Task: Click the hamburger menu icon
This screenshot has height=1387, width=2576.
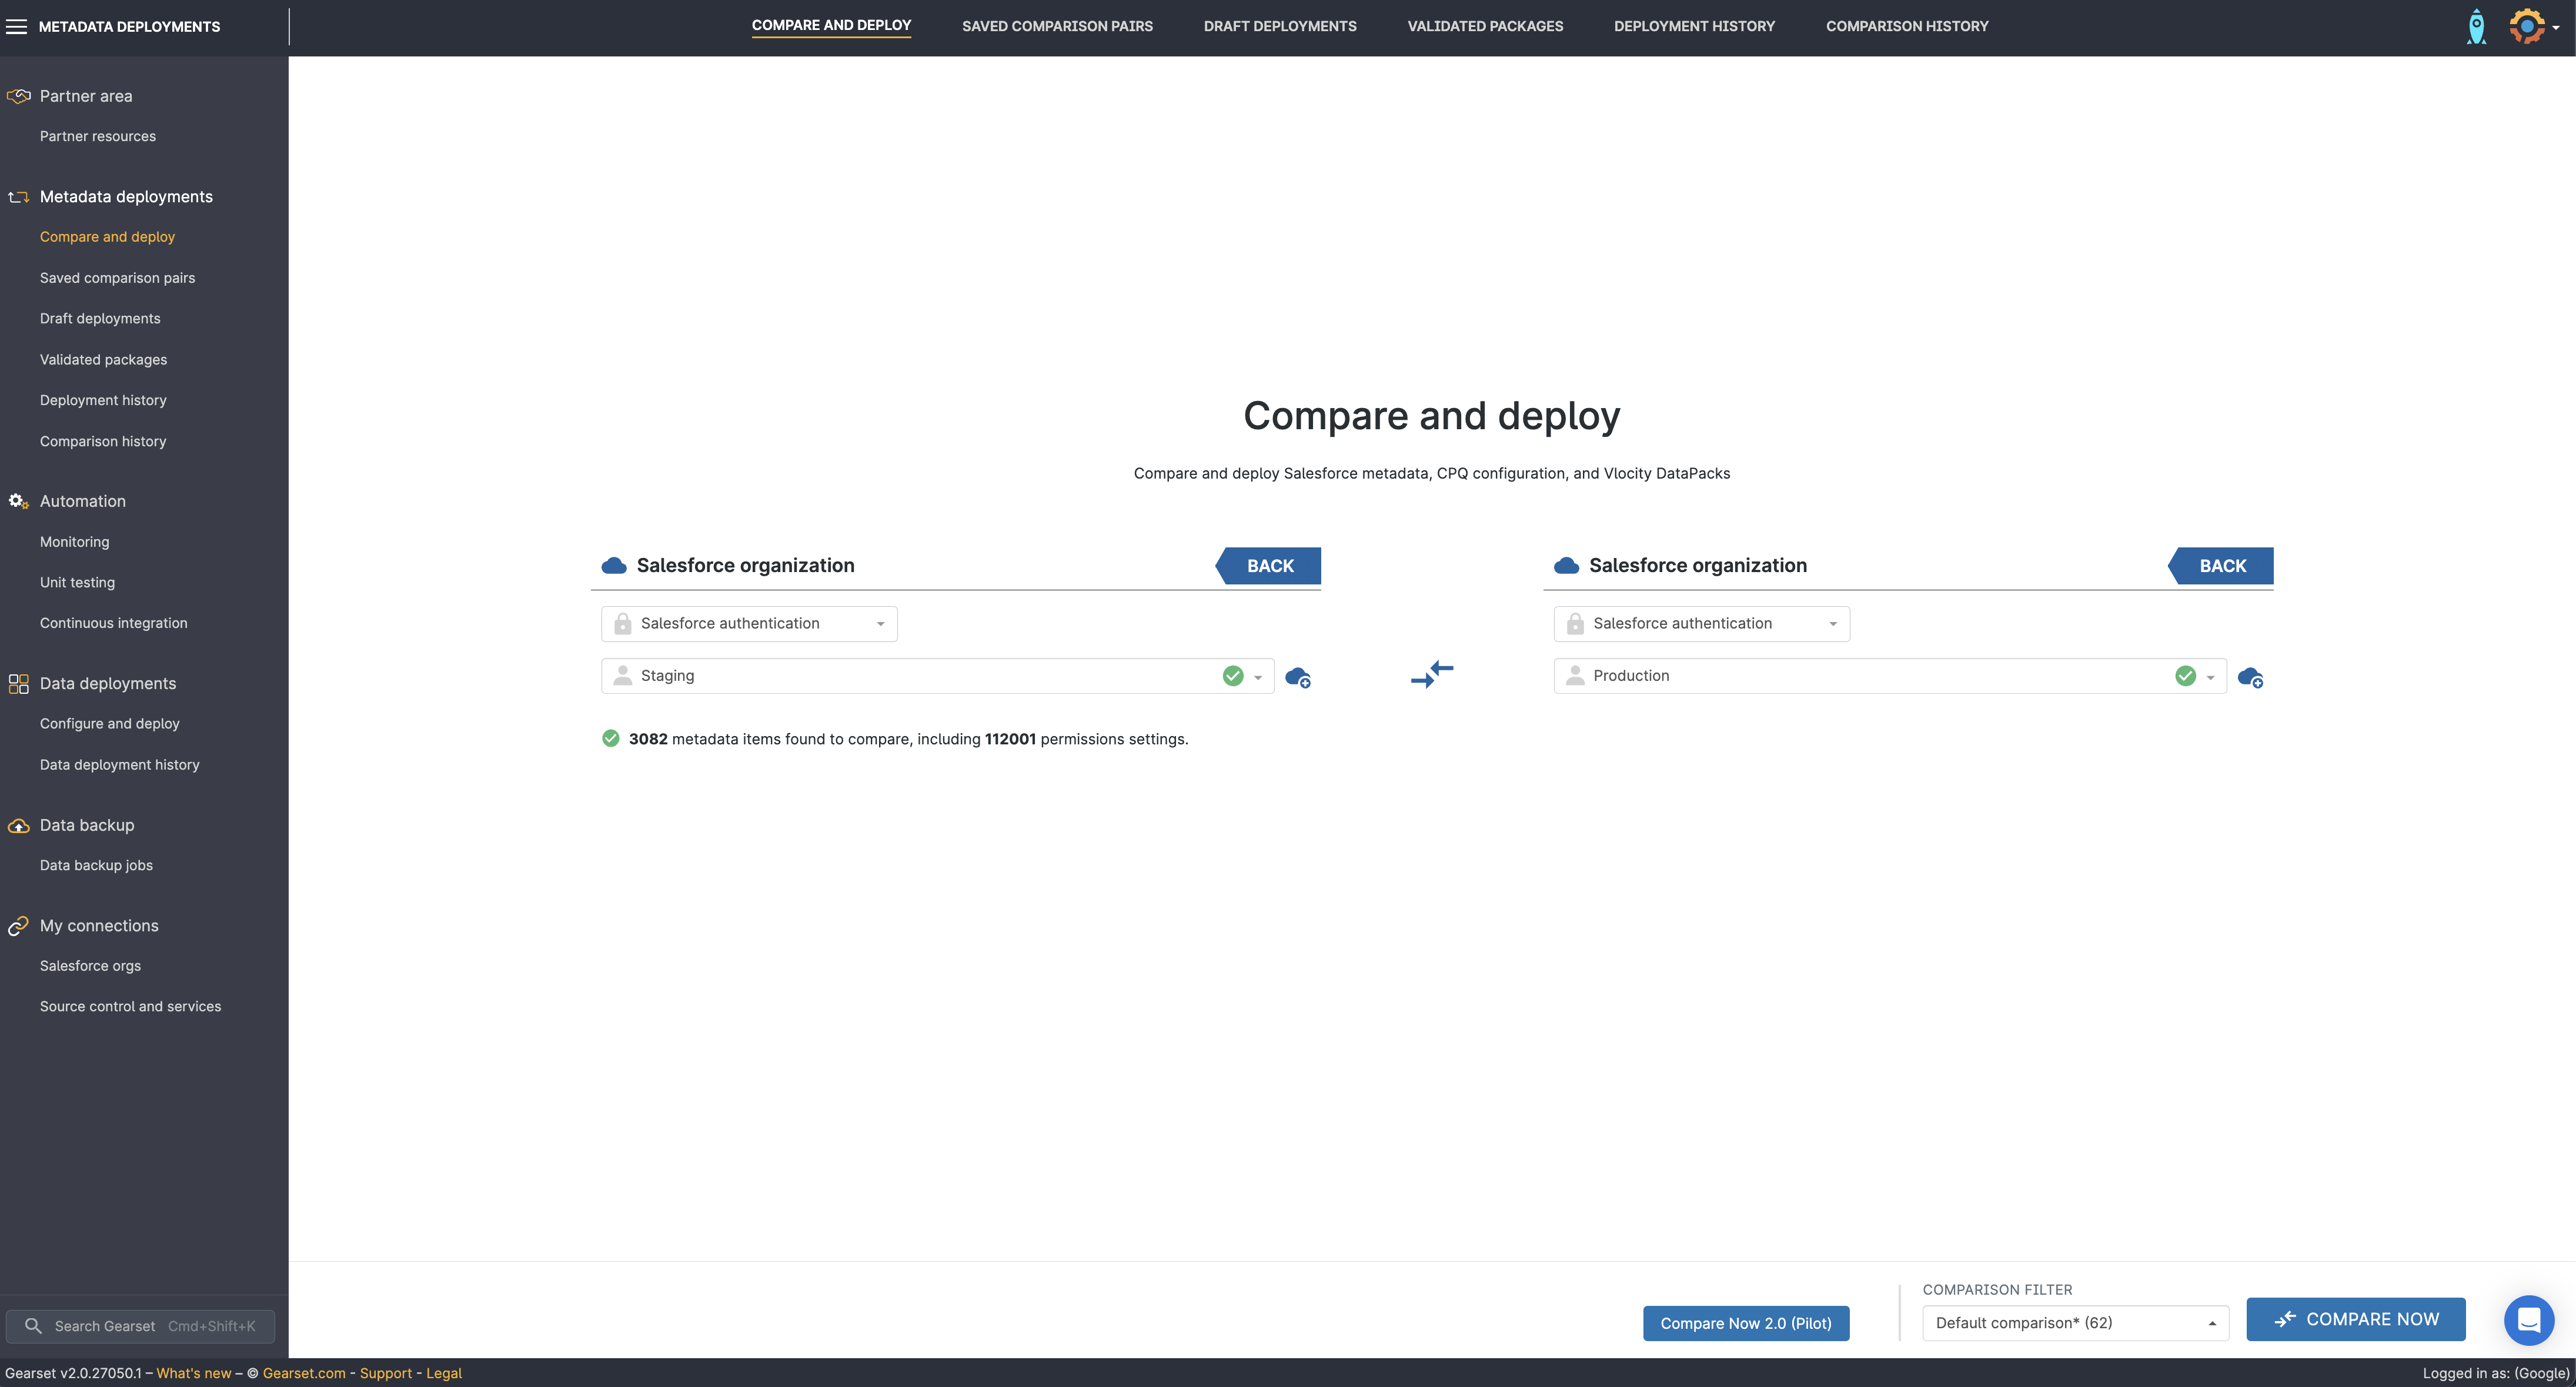Action: [x=16, y=27]
